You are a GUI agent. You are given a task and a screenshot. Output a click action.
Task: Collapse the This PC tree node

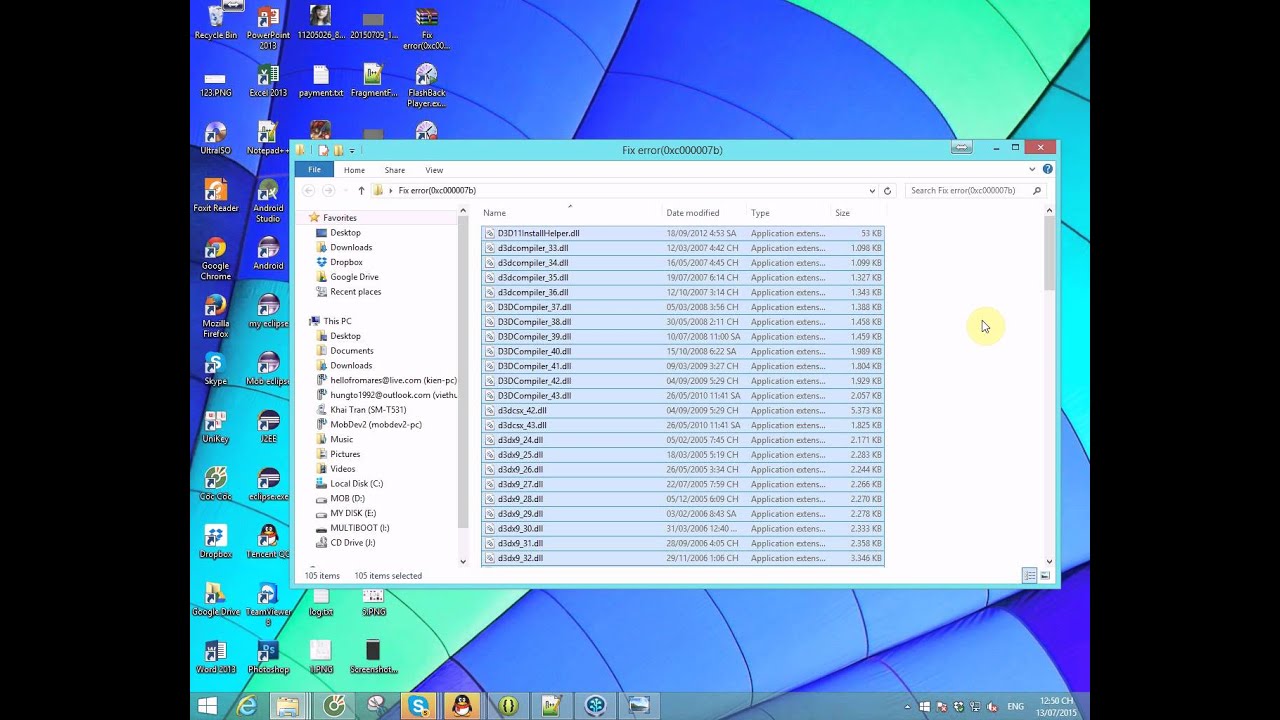(x=302, y=321)
